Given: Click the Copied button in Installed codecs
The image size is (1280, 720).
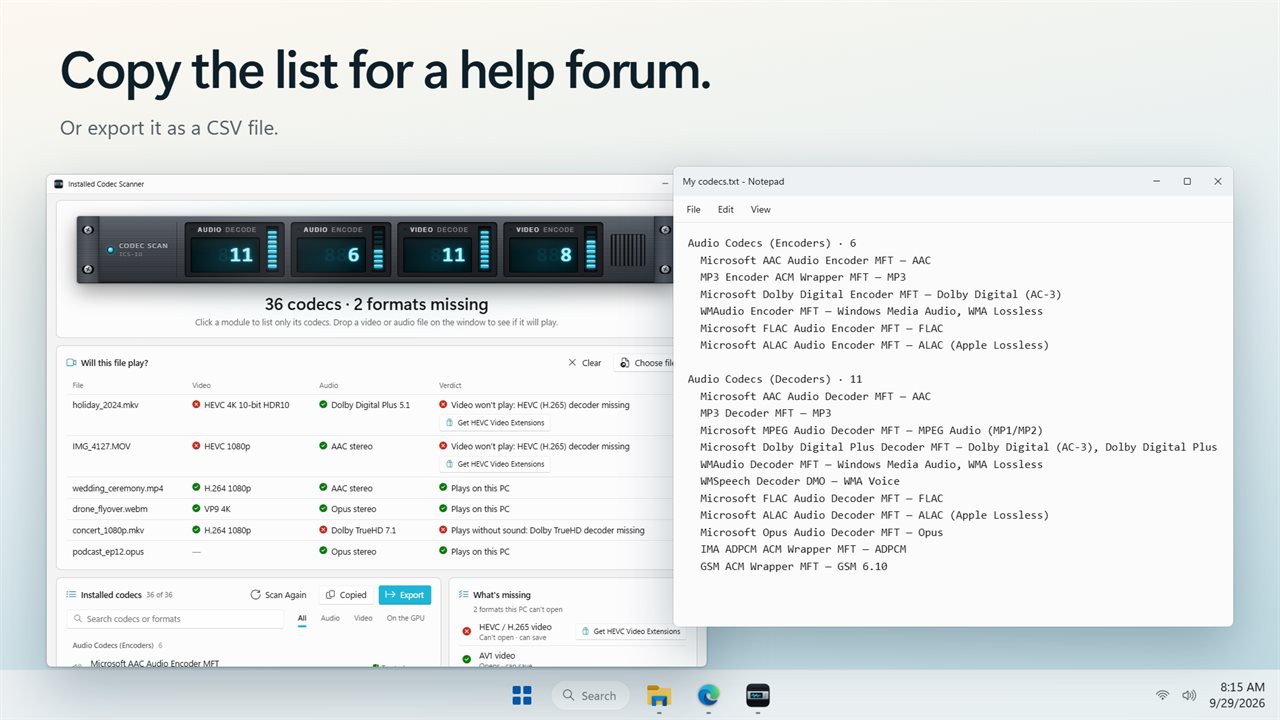Looking at the screenshot, I should pyautogui.click(x=346, y=595).
